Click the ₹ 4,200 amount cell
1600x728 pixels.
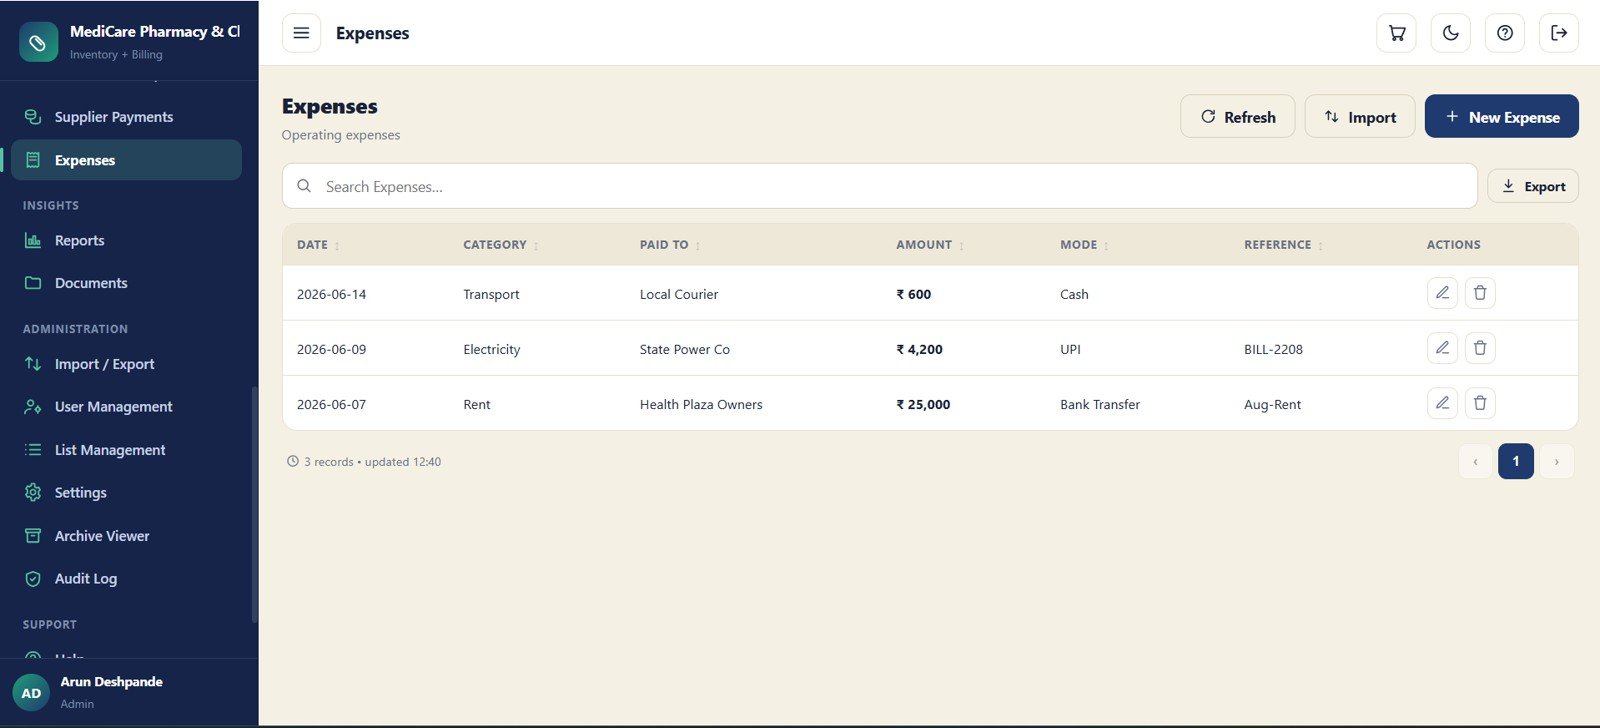pyautogui.click(x=919, y=349)
